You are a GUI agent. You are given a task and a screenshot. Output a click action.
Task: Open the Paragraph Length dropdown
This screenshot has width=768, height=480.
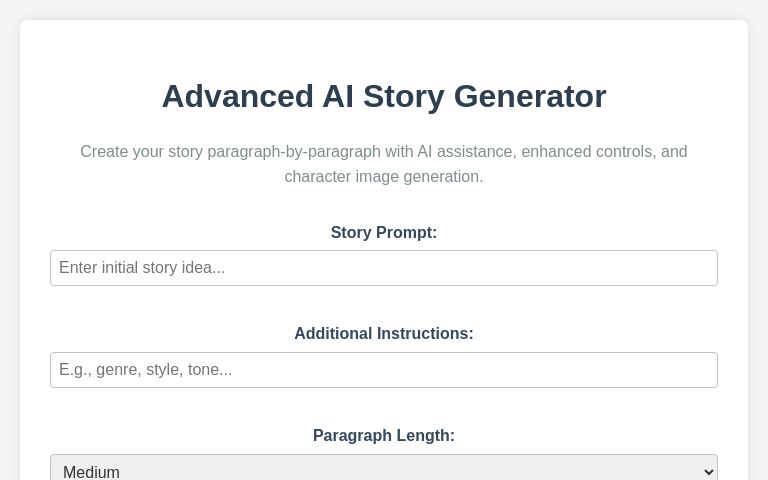click(384, 470)
